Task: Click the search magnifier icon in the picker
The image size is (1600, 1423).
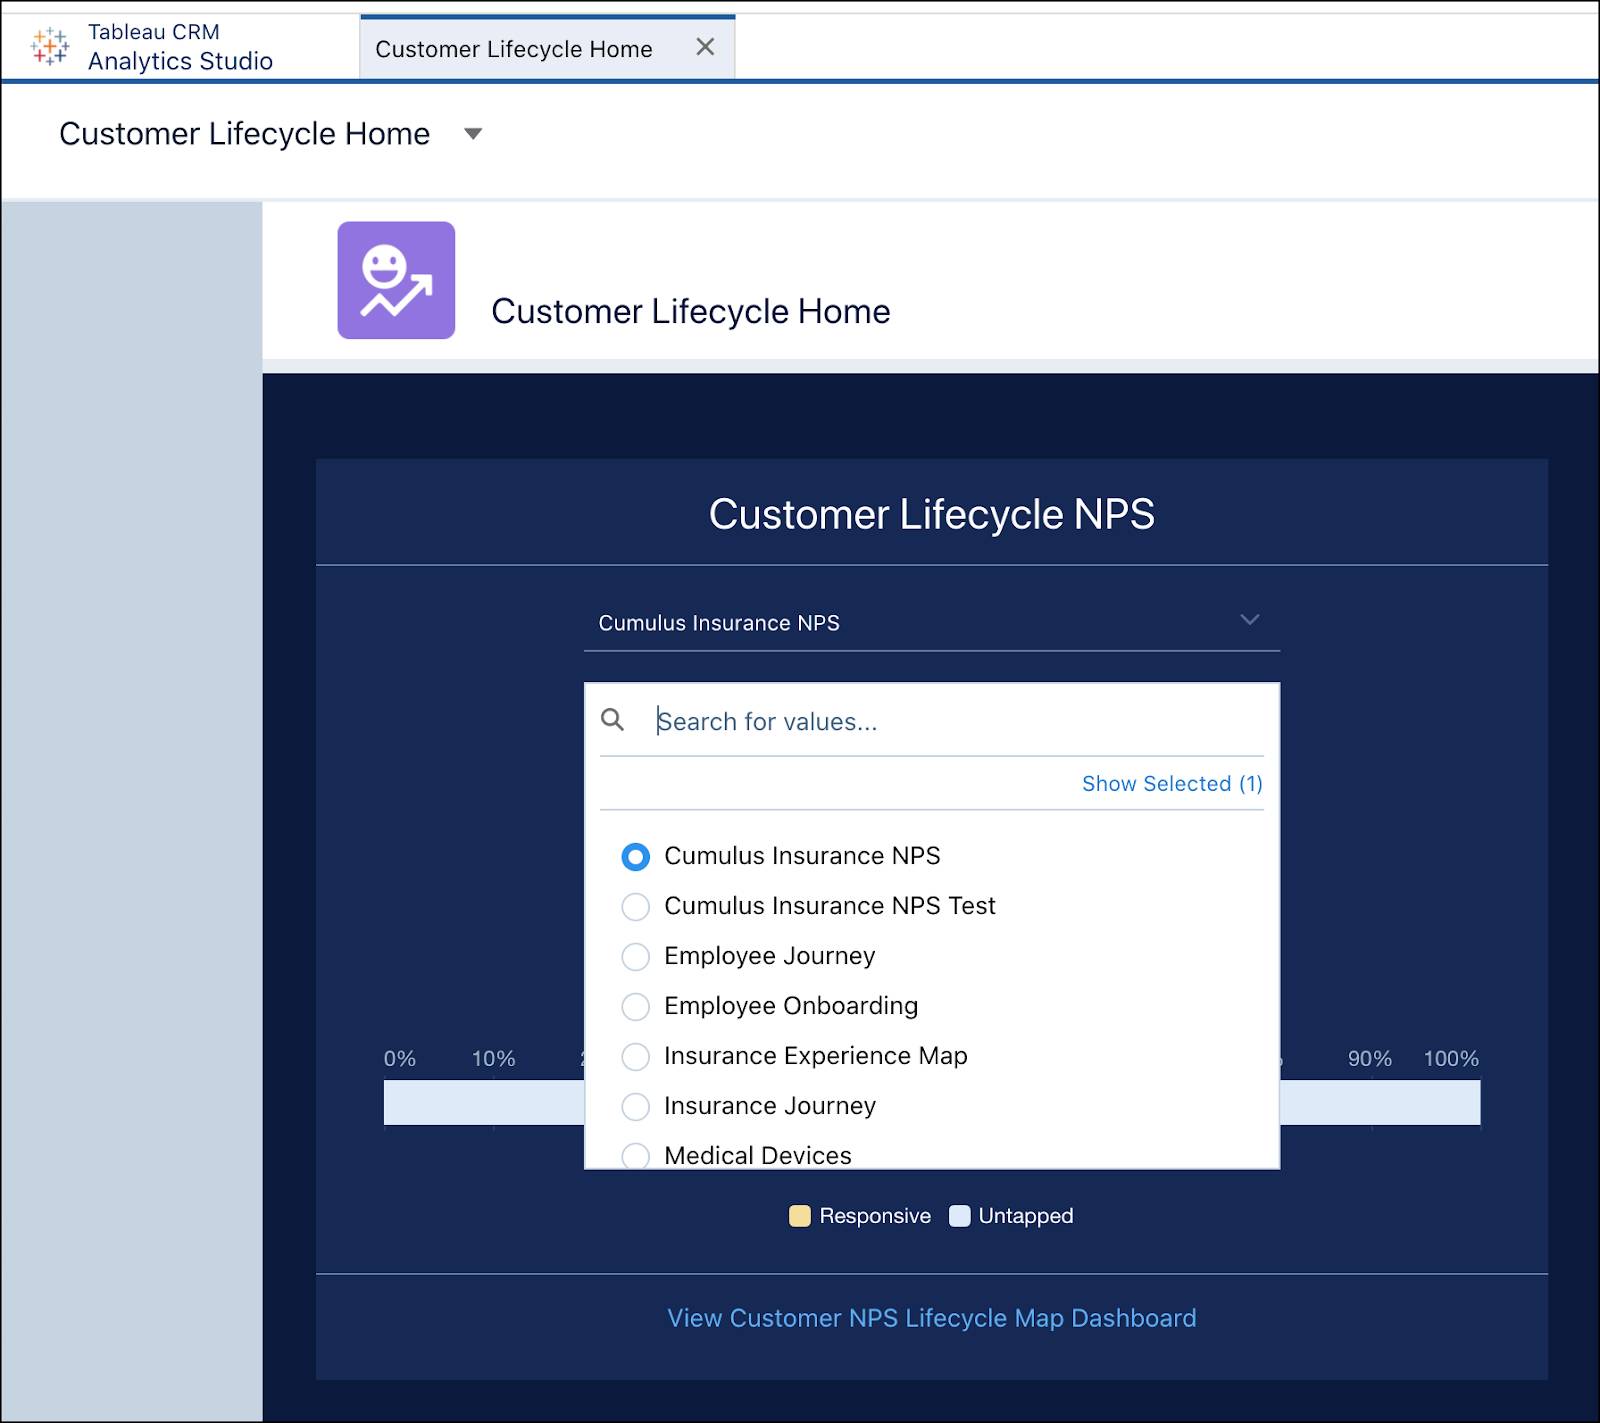Action: [613, 718]
